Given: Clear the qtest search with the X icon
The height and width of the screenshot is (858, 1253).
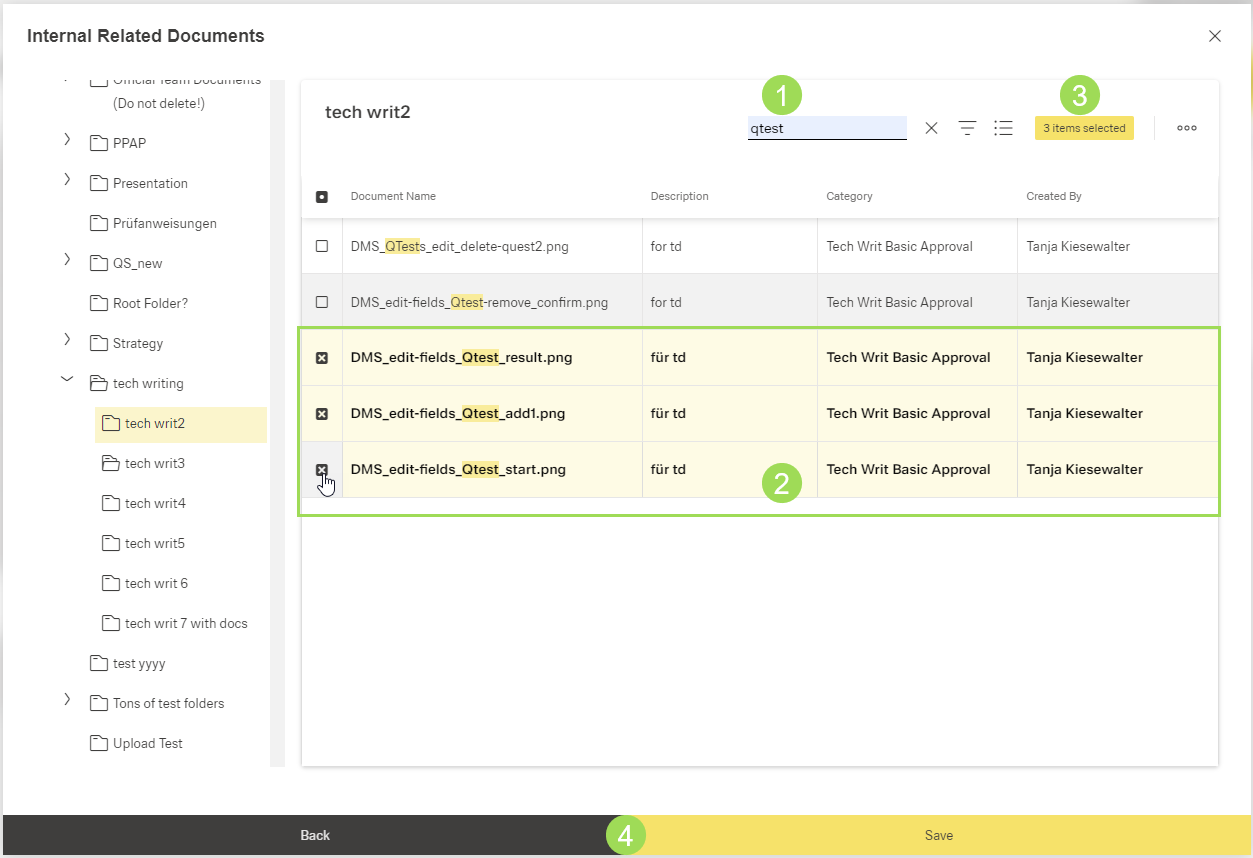Looking at the screenshot, I should point(931,128).
